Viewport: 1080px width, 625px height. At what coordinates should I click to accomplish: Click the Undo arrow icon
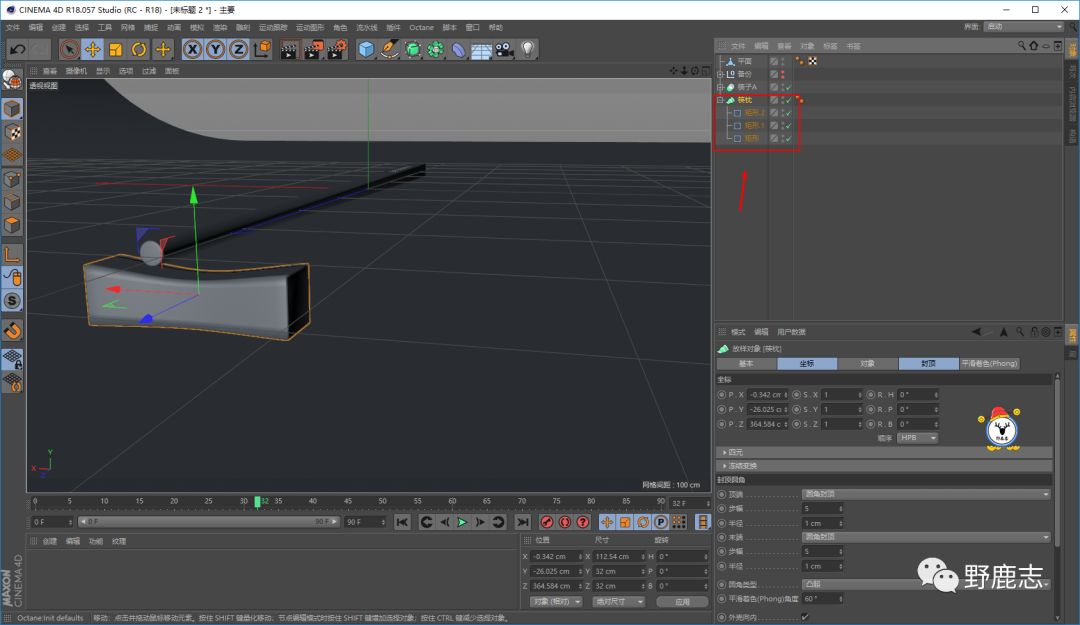[x=17, y=49]
